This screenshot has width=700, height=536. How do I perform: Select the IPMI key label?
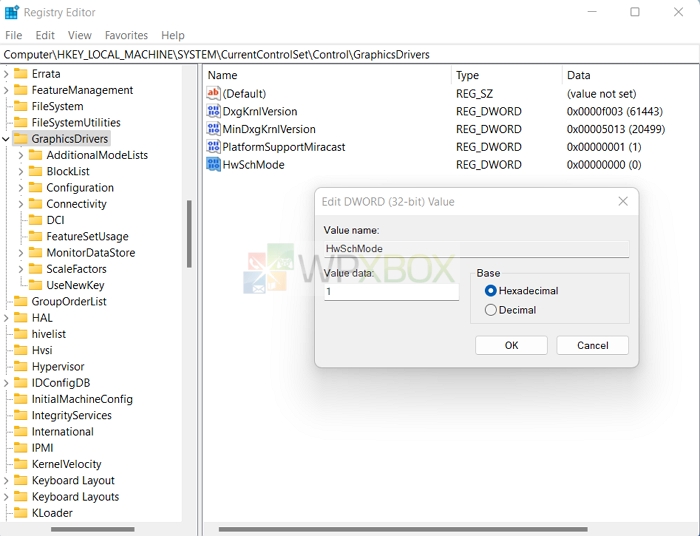coord(42,448)
